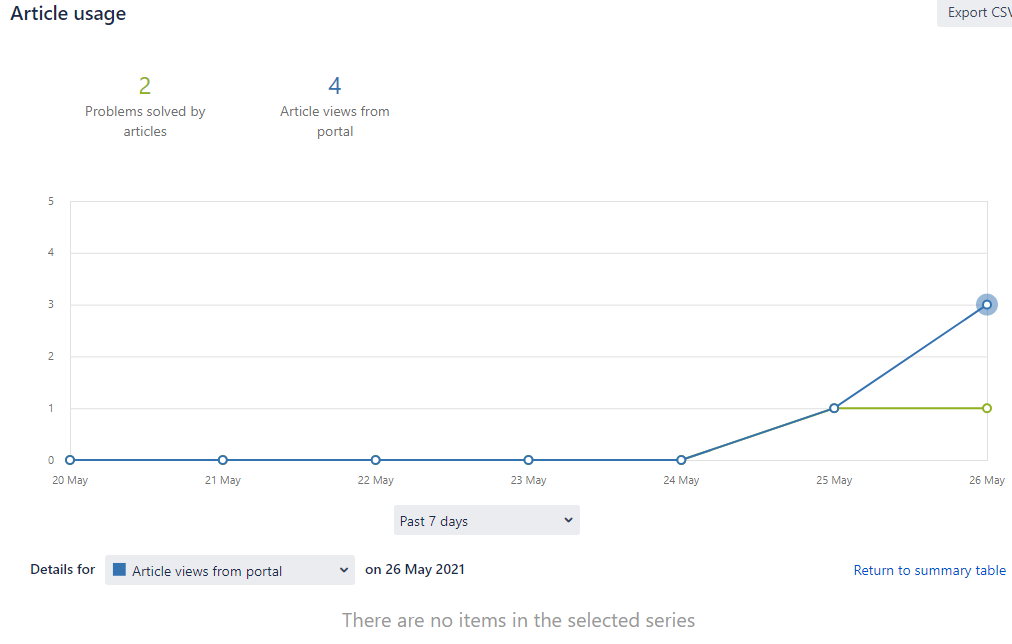This screenshot has height=644, width=1012.
Task: Select the green data point on 26 May
Action: click(986, 408)
